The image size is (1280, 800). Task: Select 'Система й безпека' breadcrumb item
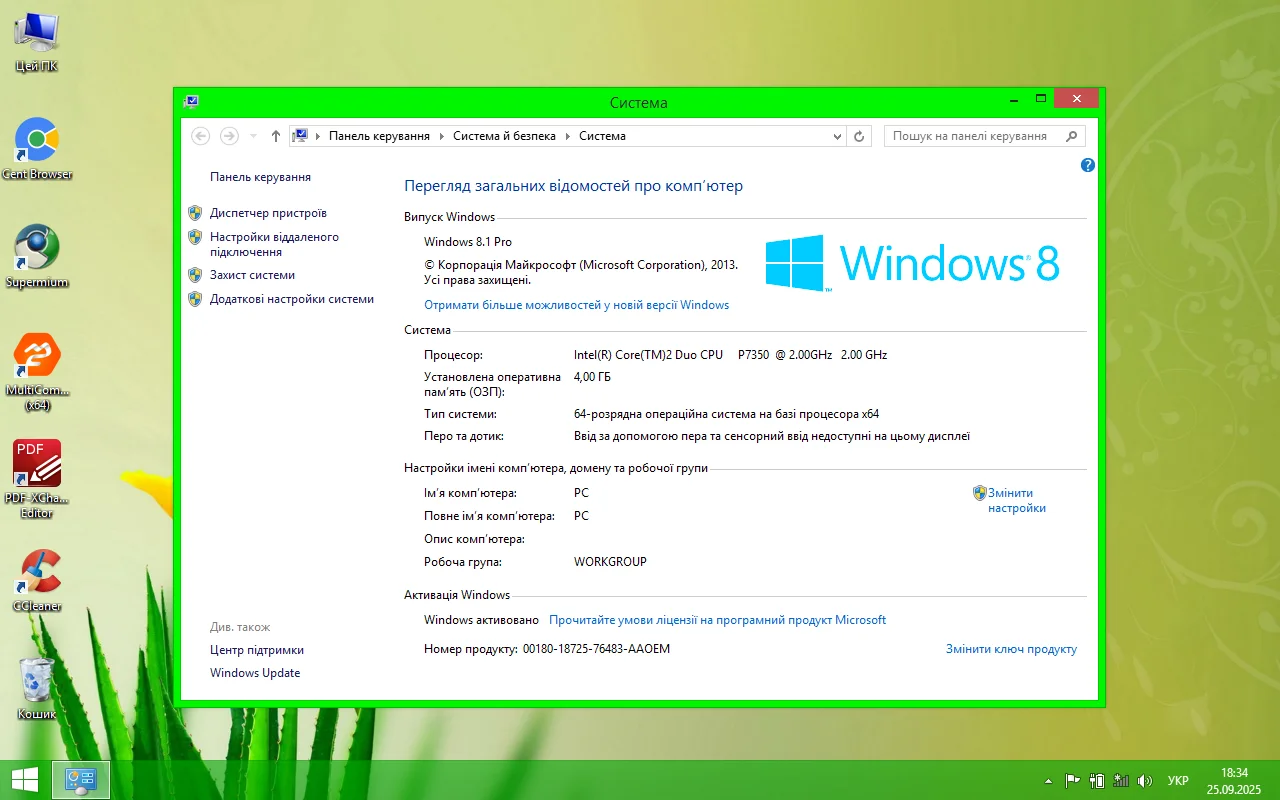tap(504, 136)
